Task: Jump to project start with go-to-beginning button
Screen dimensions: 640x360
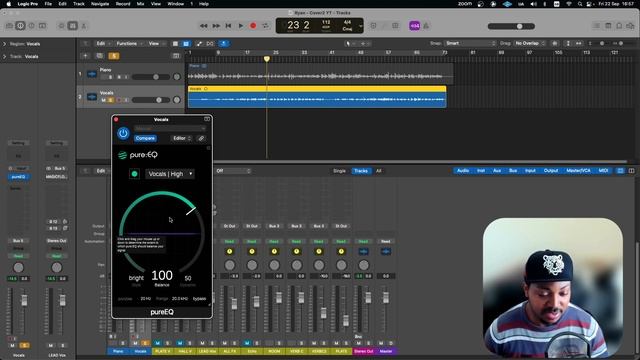Action: click(x=228, y=26)
